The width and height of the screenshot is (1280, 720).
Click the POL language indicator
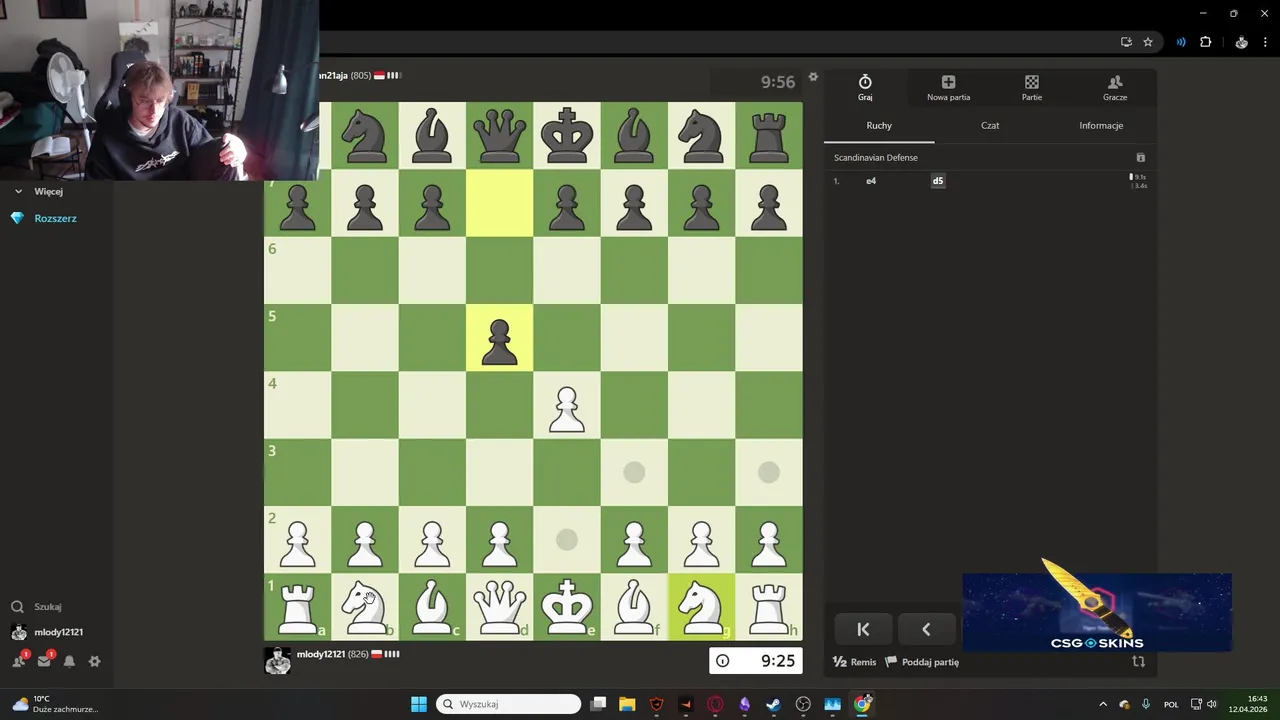(1171, 704)
